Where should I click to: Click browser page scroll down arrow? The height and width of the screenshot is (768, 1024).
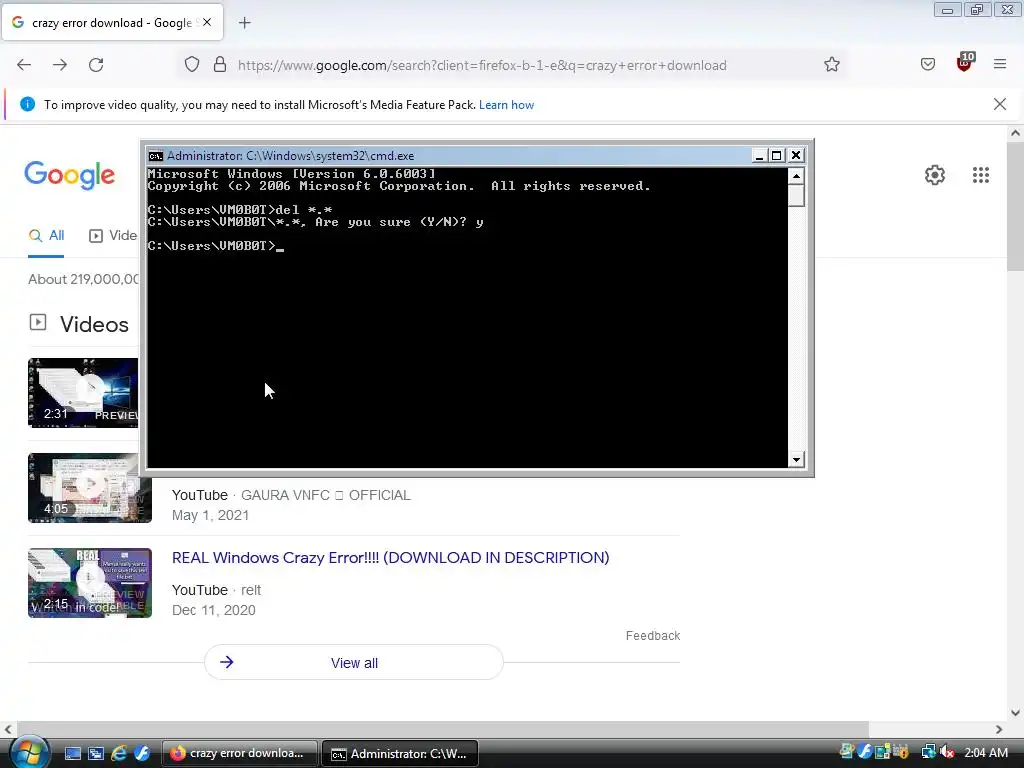[x=1015, y=712]
